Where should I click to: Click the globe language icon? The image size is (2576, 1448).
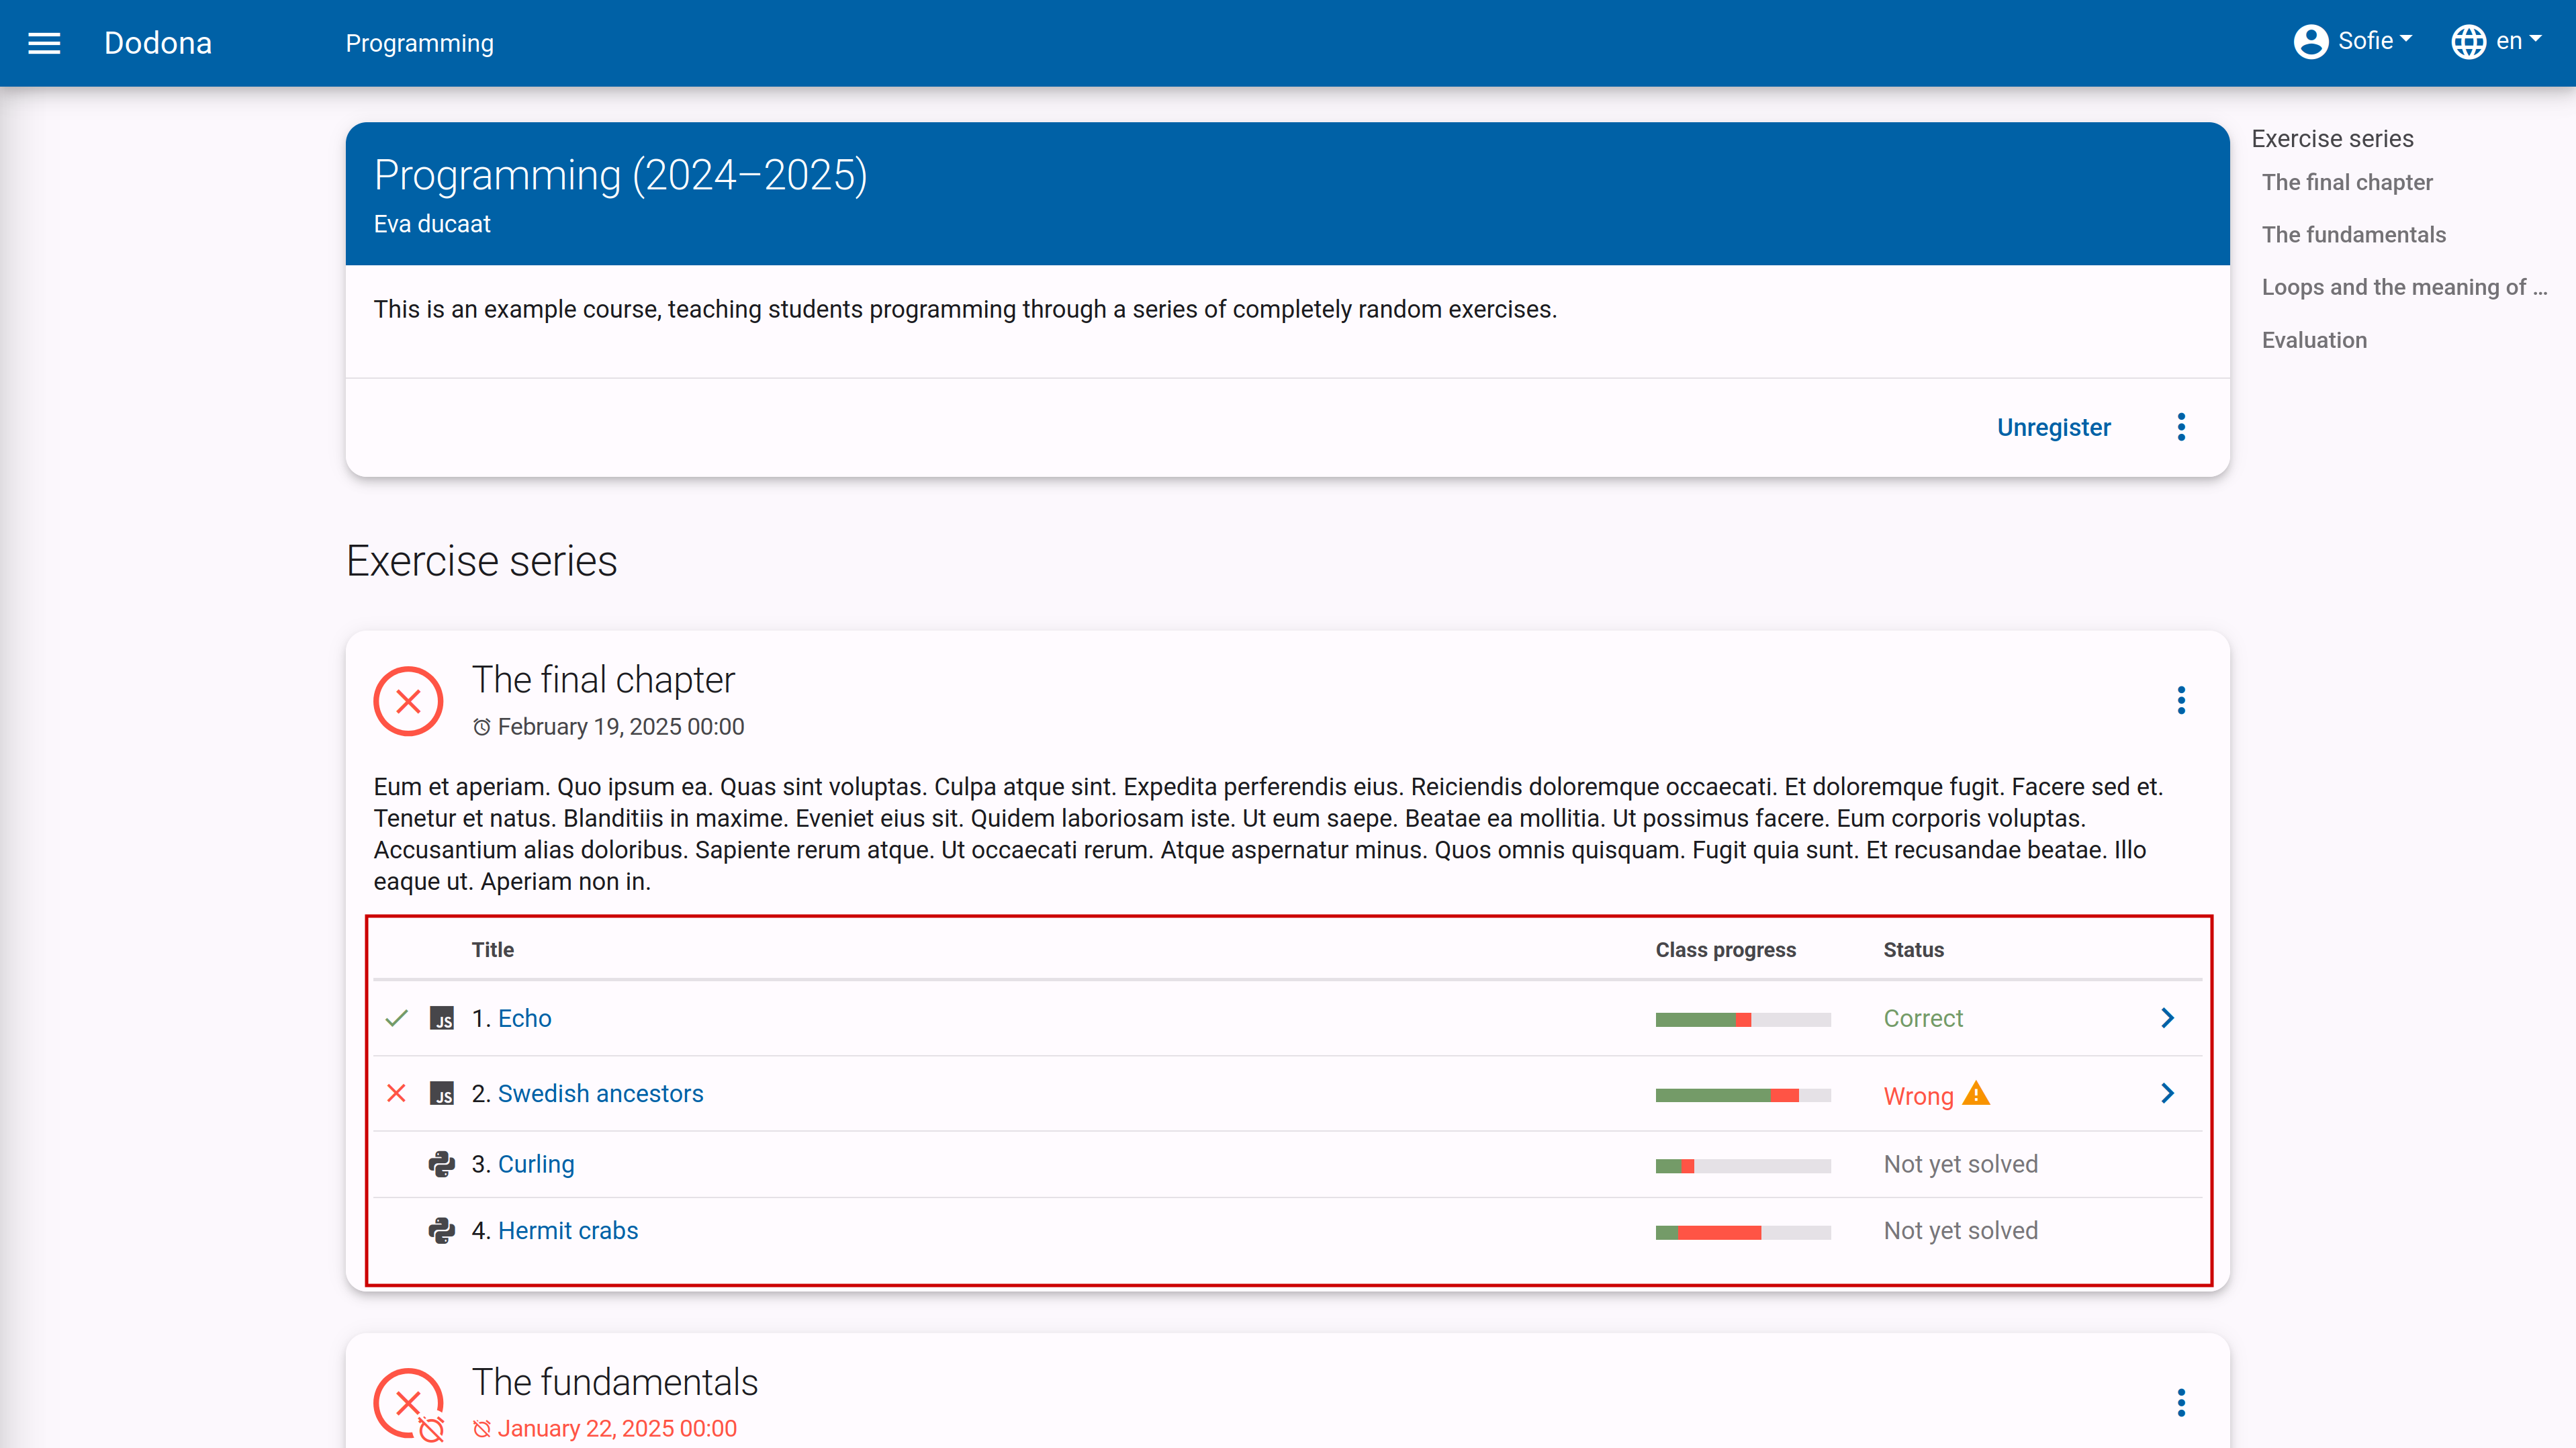[2469, 42]
